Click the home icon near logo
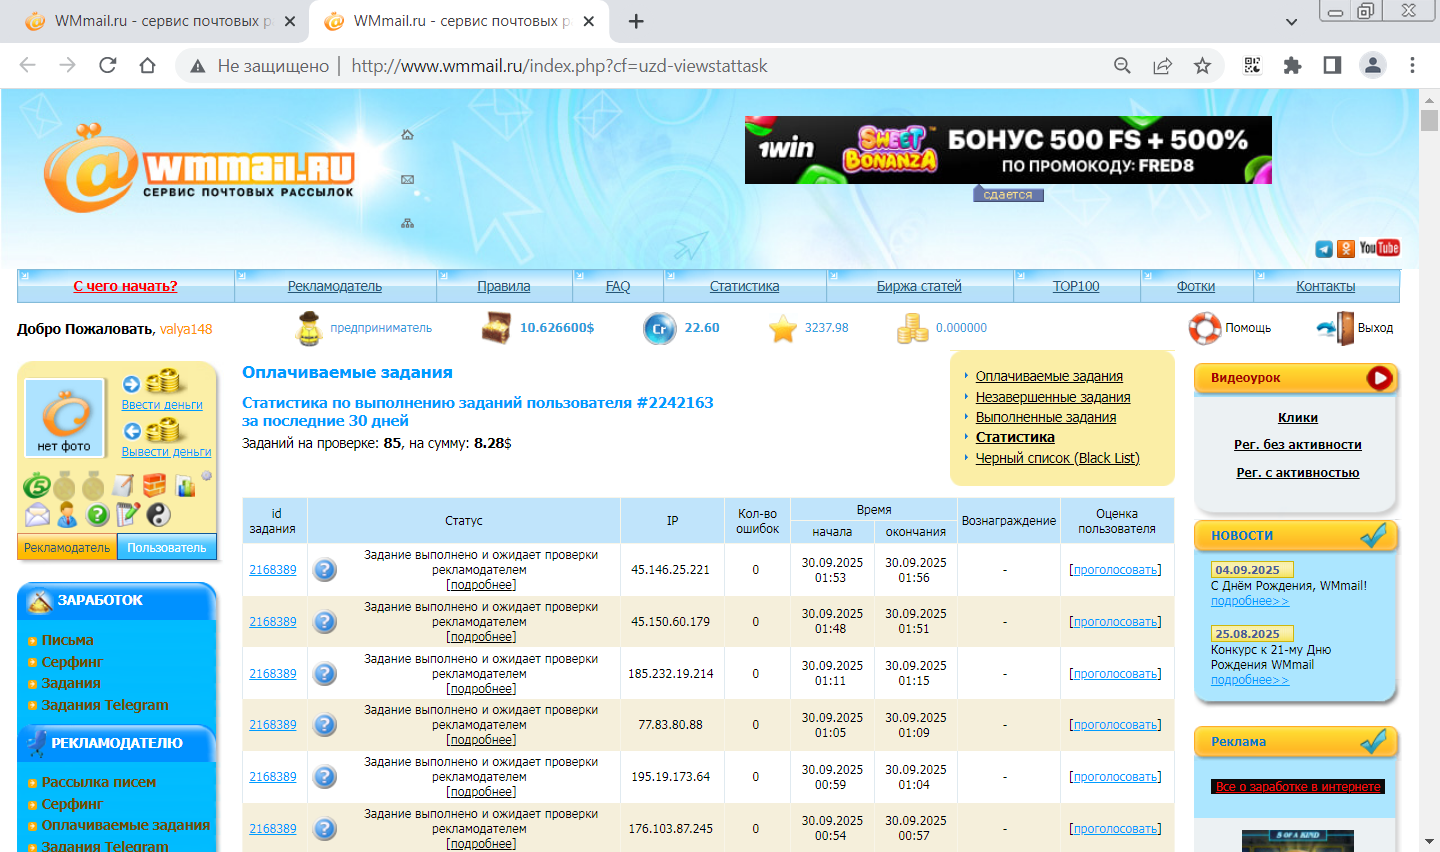Image resolution: width=1440 pixels, height=852 pixels. (407, 135)
